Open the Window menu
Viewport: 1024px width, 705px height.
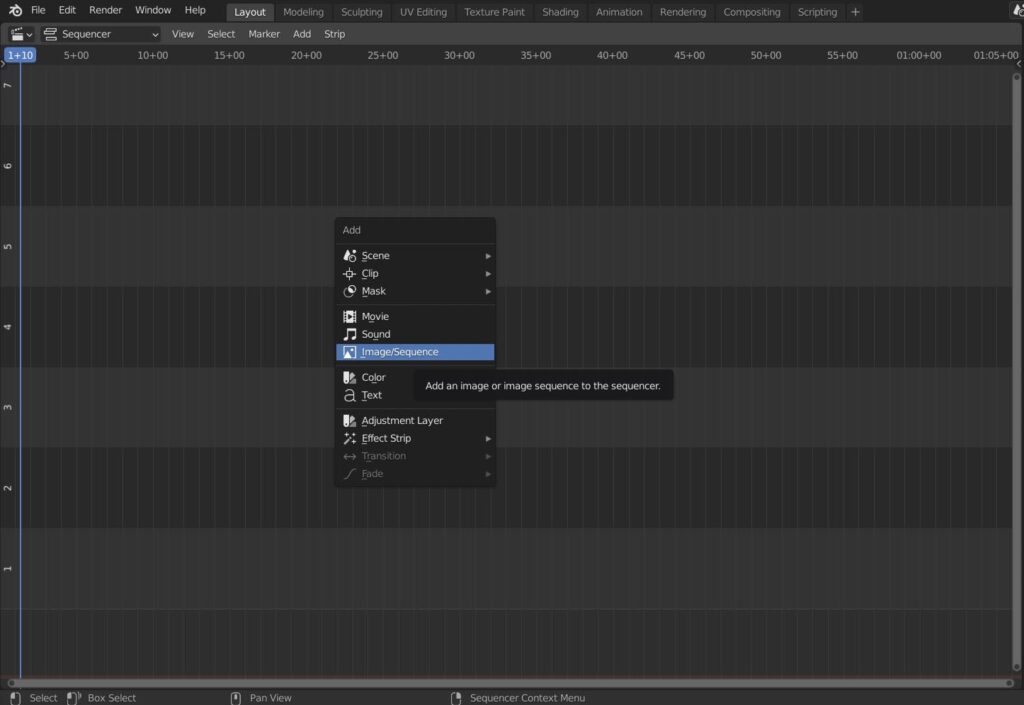[x=153, y=10]
